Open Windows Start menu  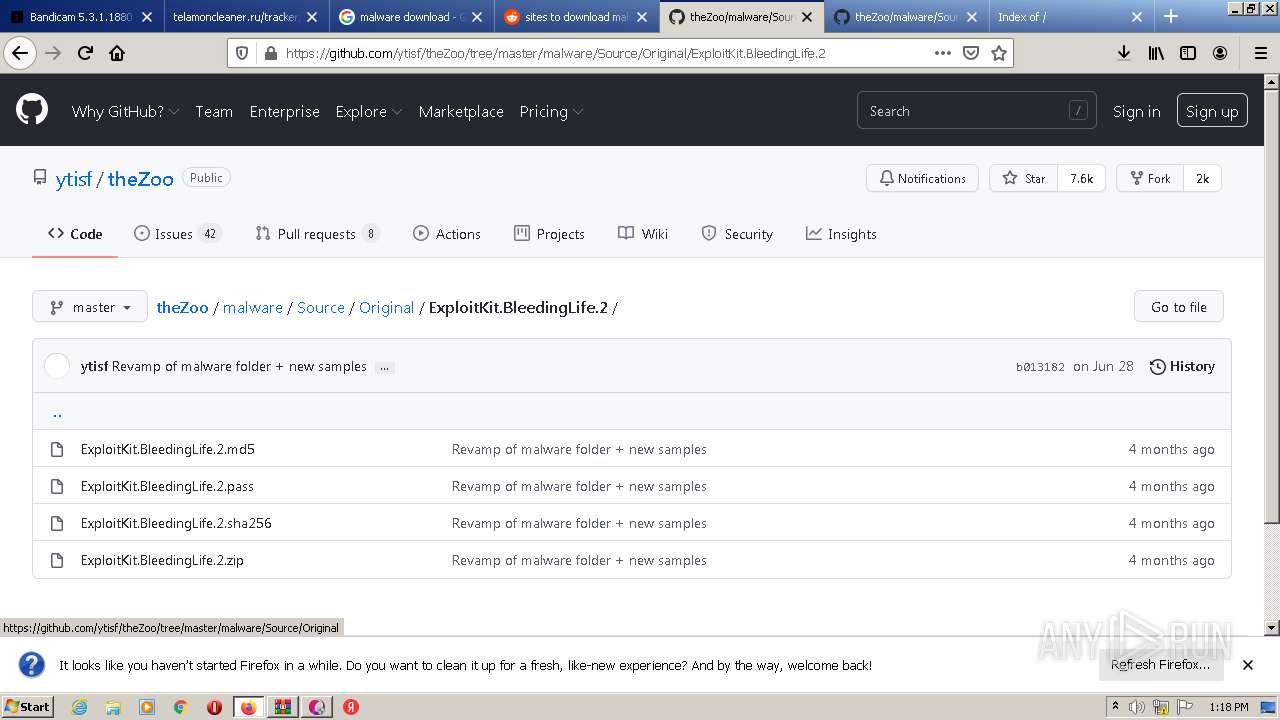point(27,707)
